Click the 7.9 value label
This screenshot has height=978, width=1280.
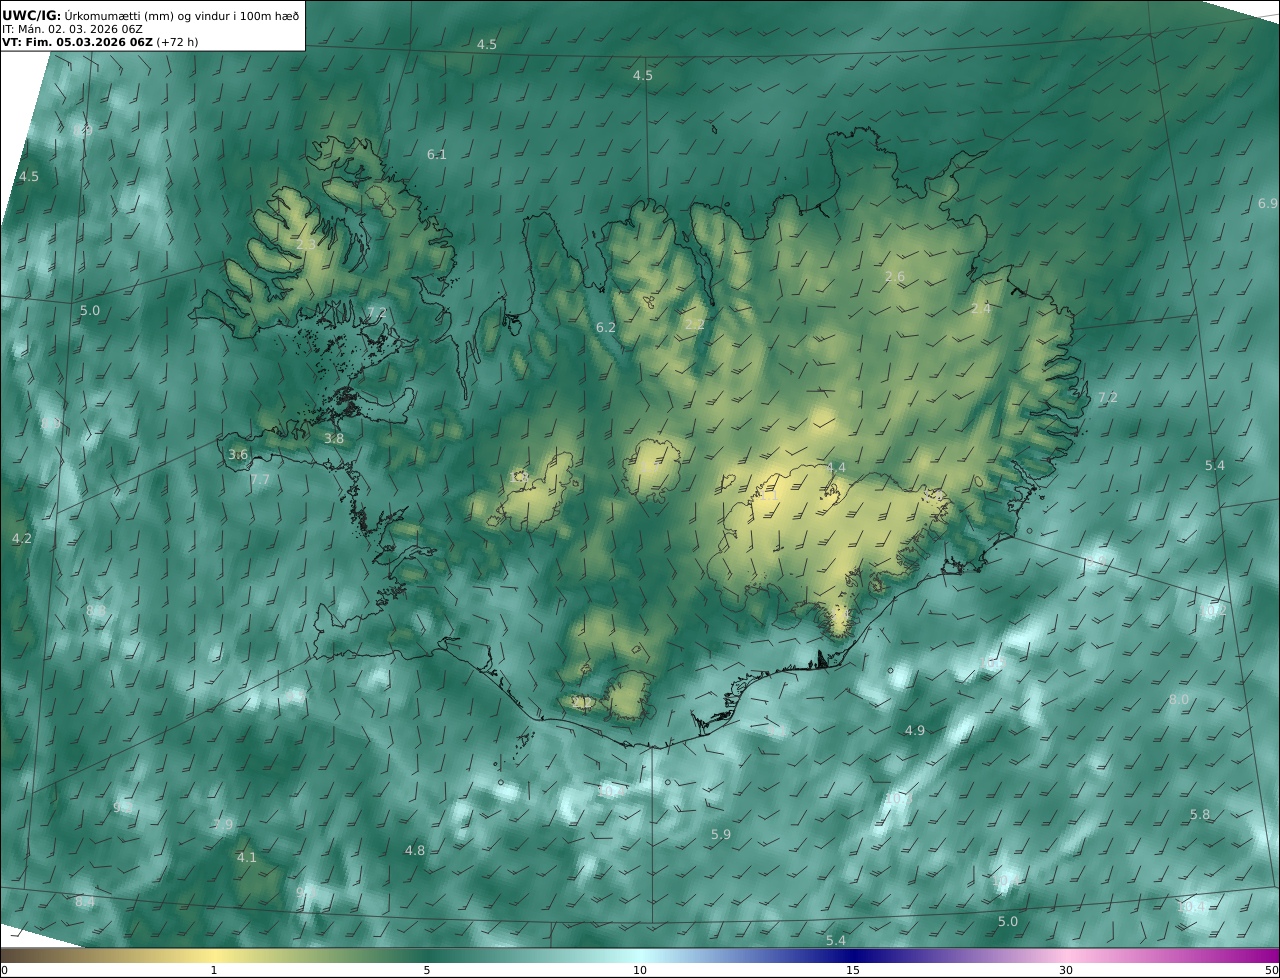point(223,824)
